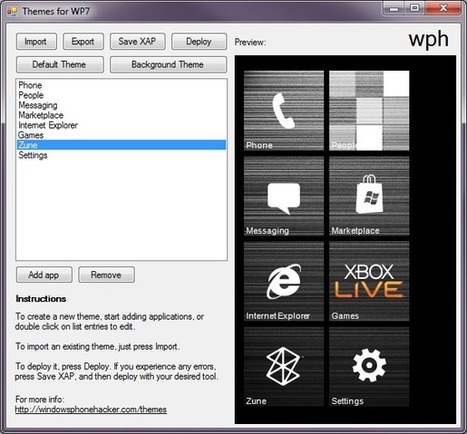Viewport: 467px width, 434px height.
Task: Select the Marketplace shopping bag tile
Action: coord(369,196)
